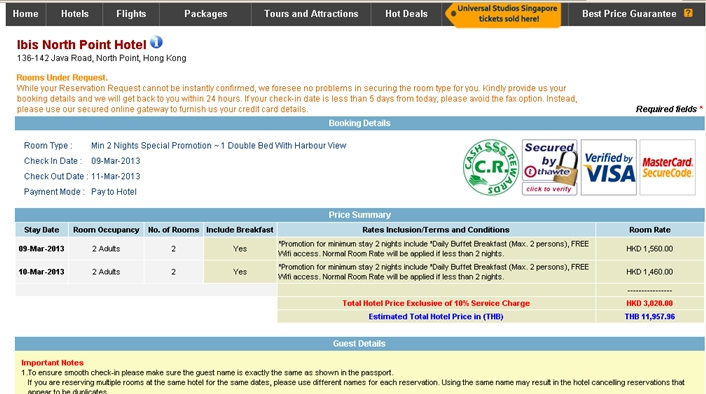This screenshot has width=706, height=394.
Task: Go to the Hotels section
Action: pos(75,14)
